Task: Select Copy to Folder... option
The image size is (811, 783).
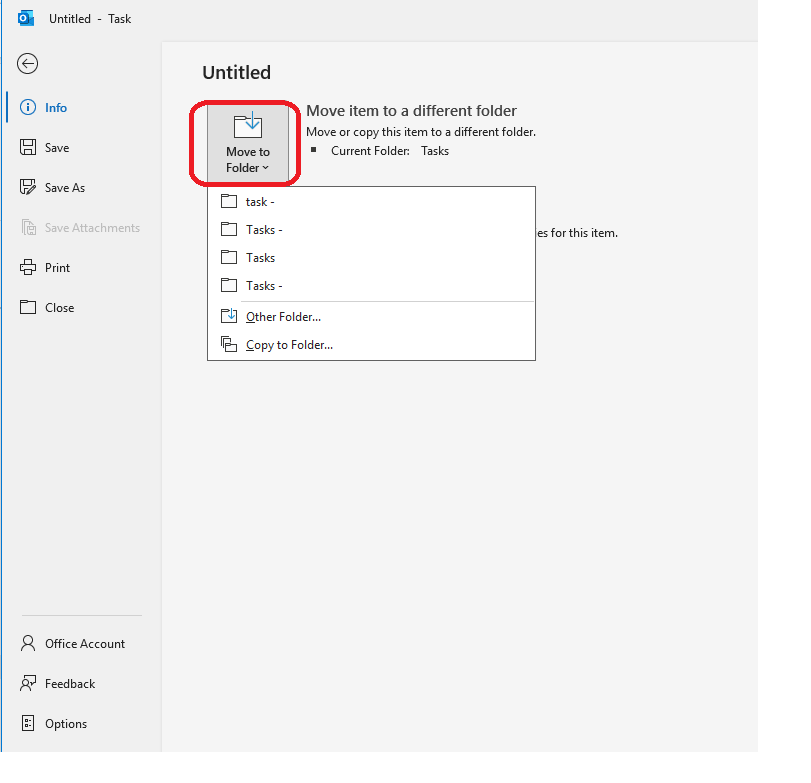Action: click(x=371, y=344)
